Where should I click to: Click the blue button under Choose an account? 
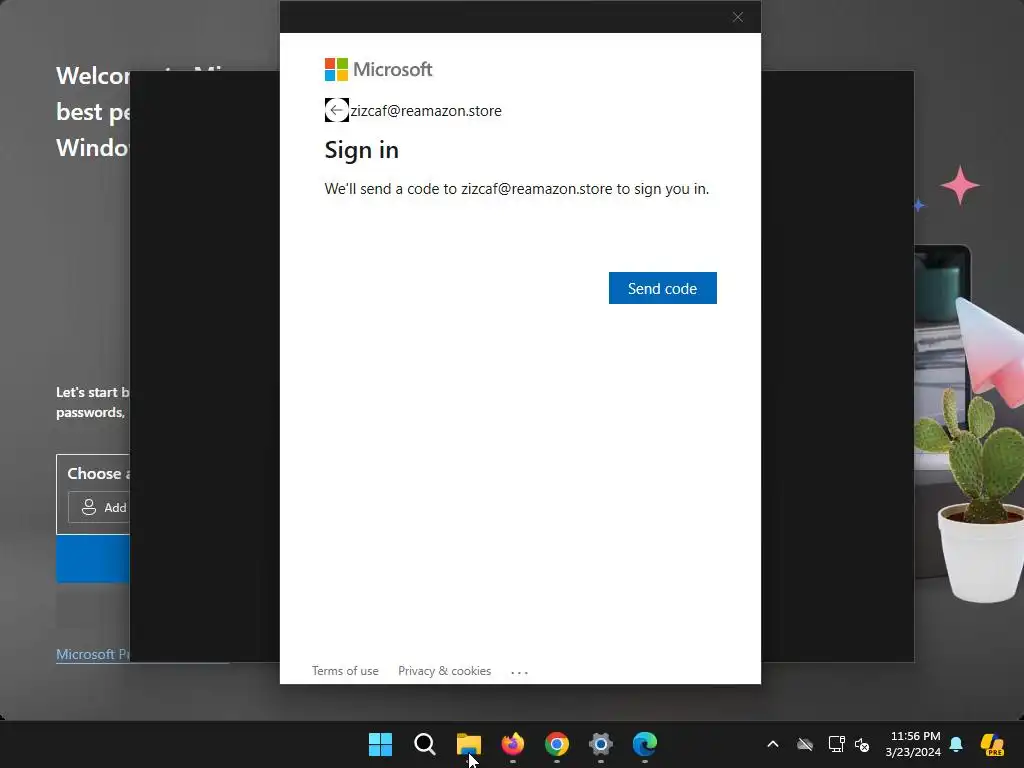(93, 558)
